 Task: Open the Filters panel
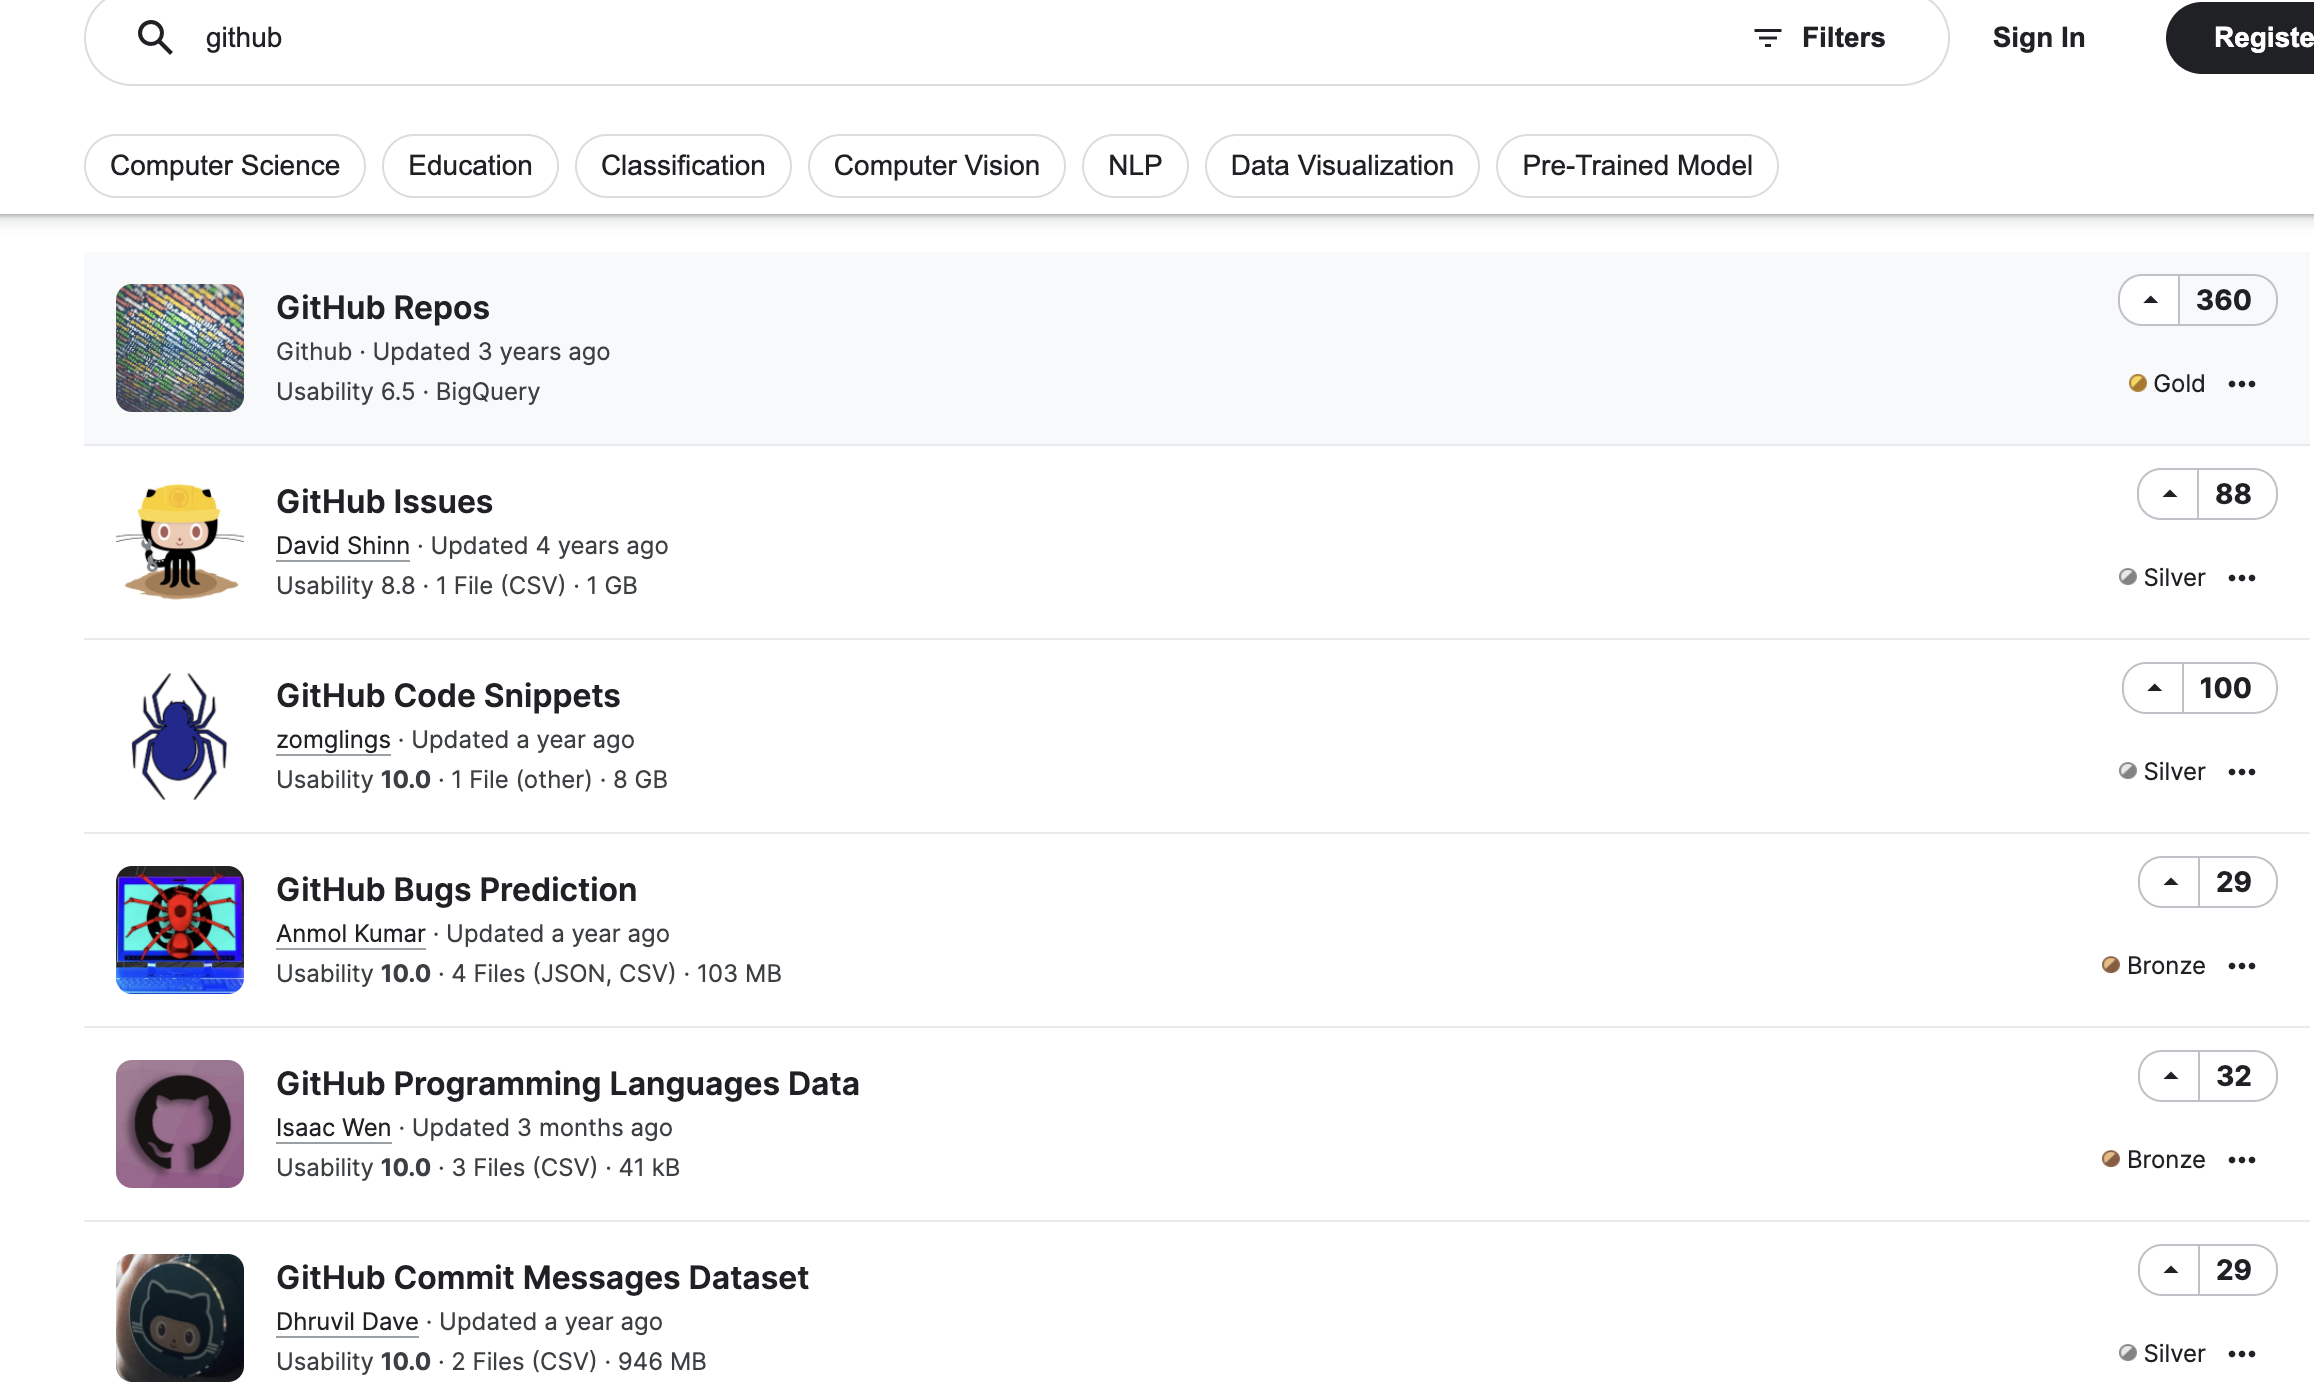coord(1820,38)
